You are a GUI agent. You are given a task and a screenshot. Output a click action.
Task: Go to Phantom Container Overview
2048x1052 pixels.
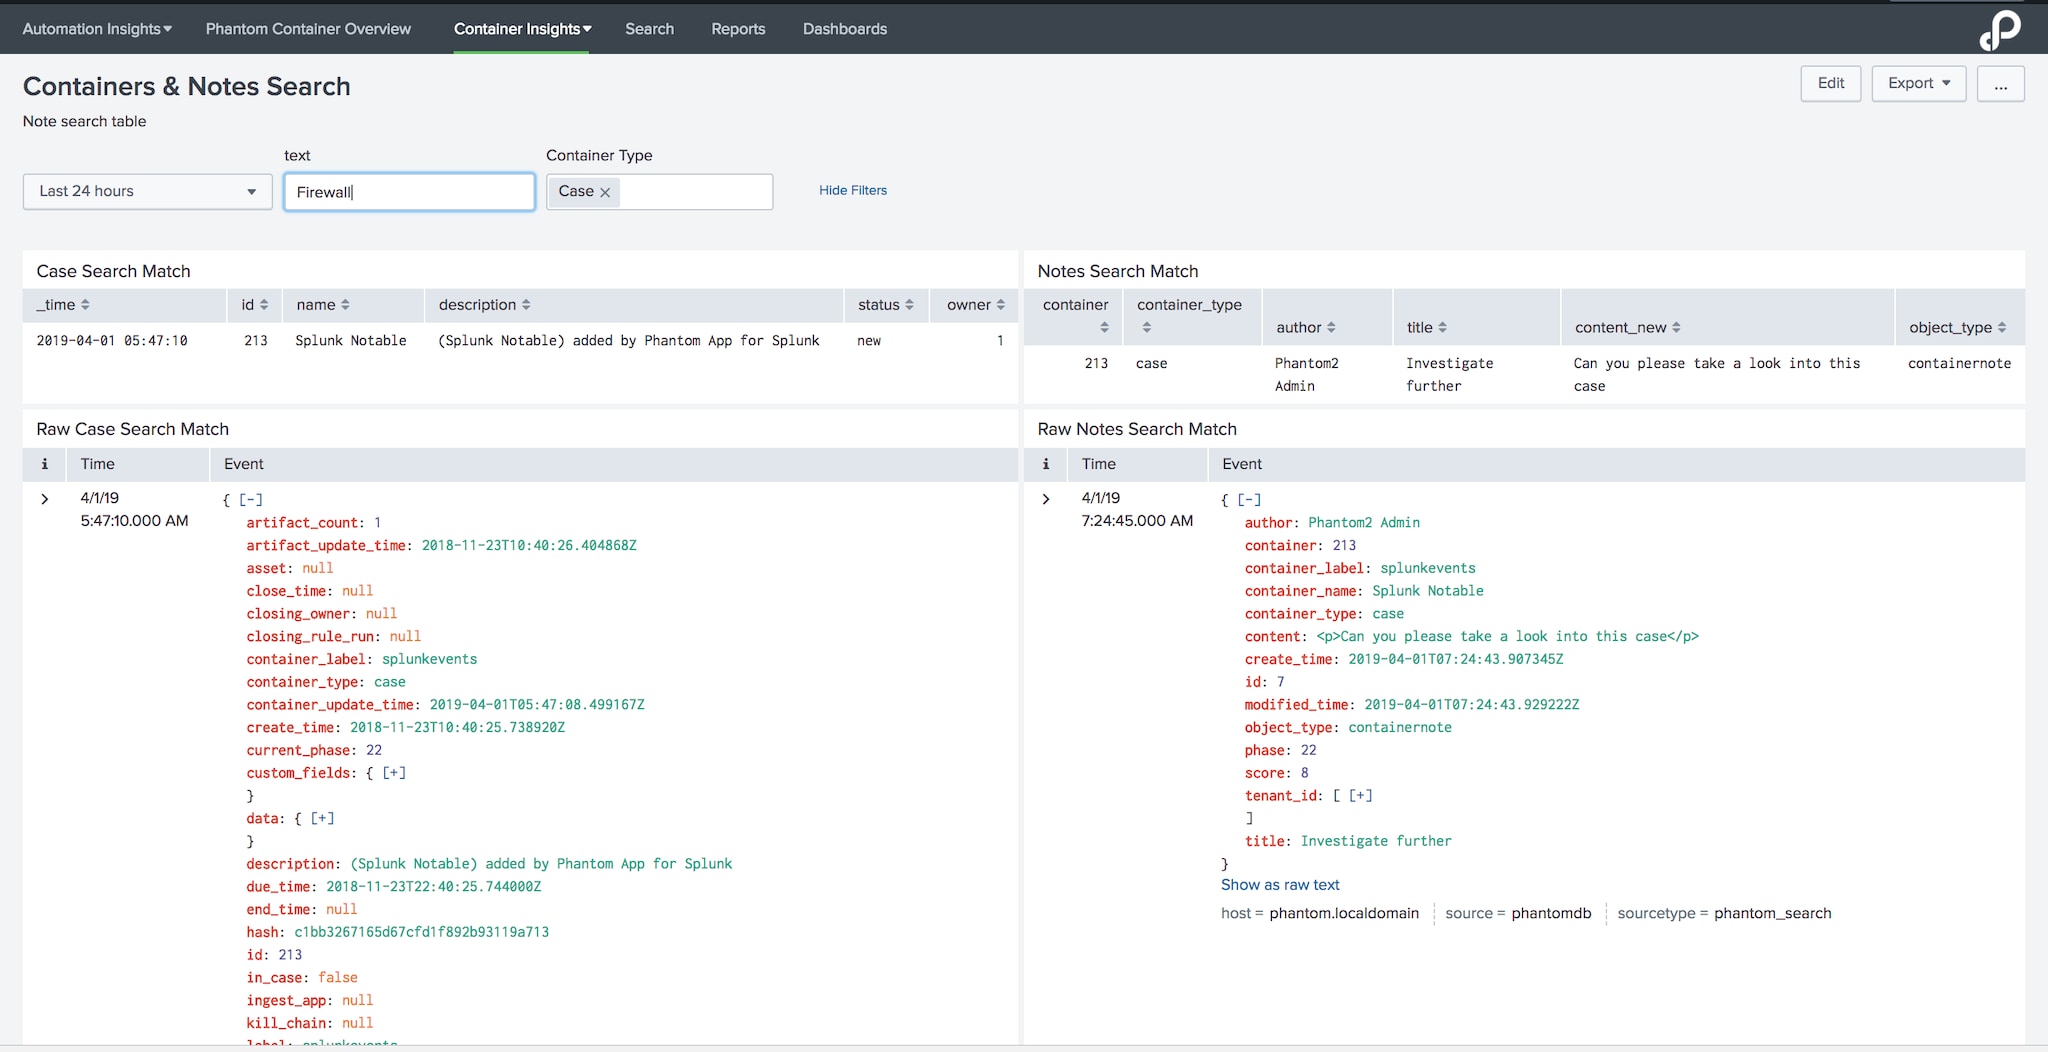point(308,29)
